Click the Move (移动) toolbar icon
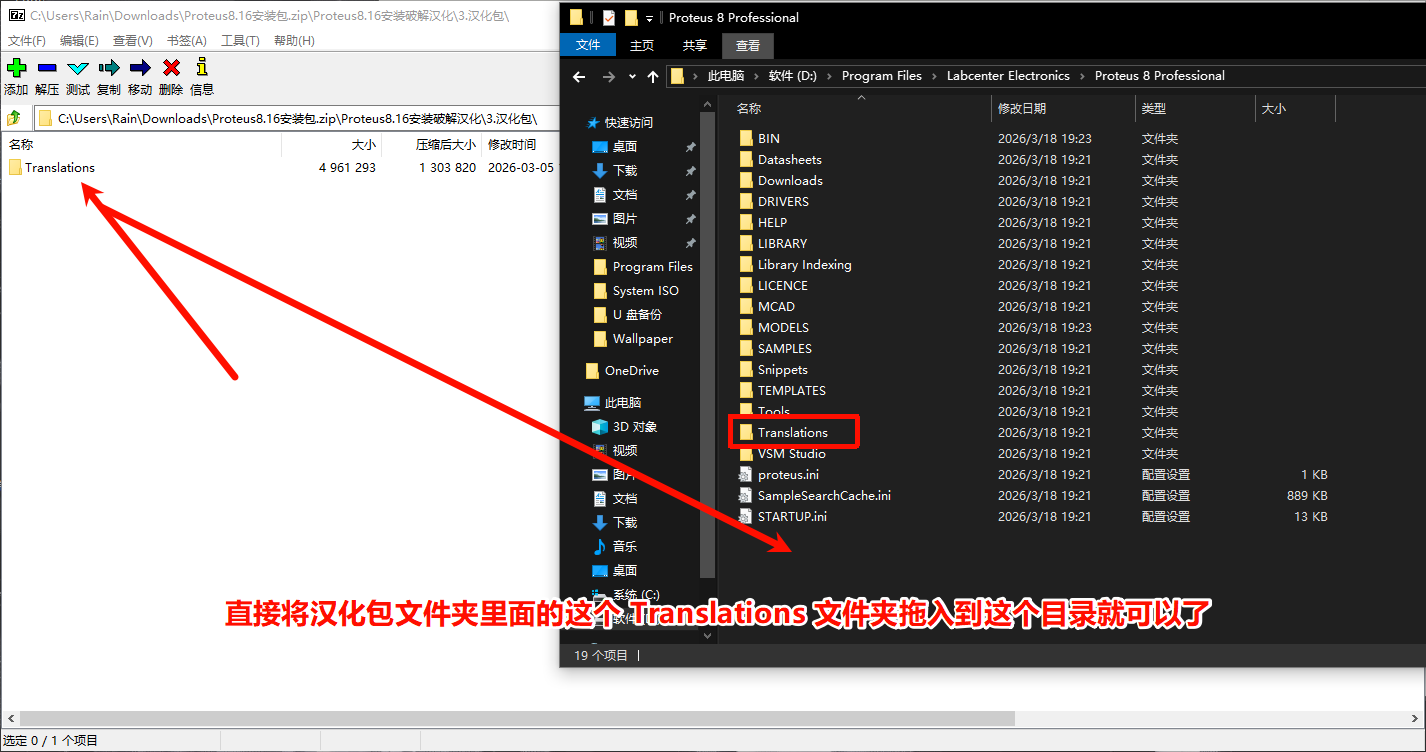 140,68
